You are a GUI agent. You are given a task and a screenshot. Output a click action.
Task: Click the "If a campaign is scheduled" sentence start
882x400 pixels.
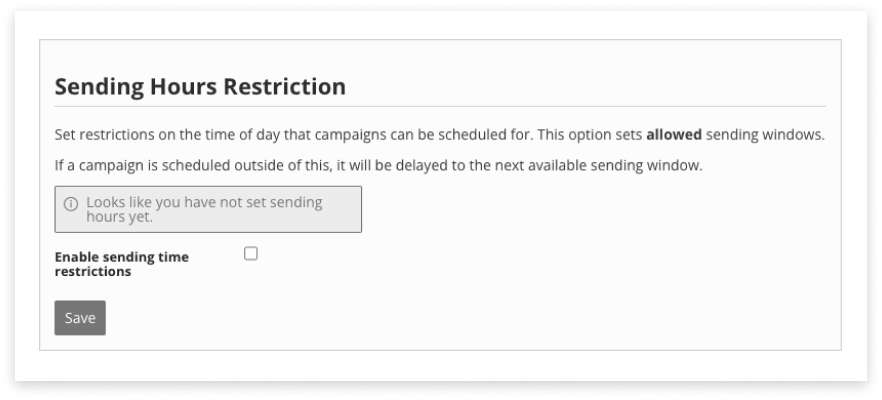[x=100, y=165]
